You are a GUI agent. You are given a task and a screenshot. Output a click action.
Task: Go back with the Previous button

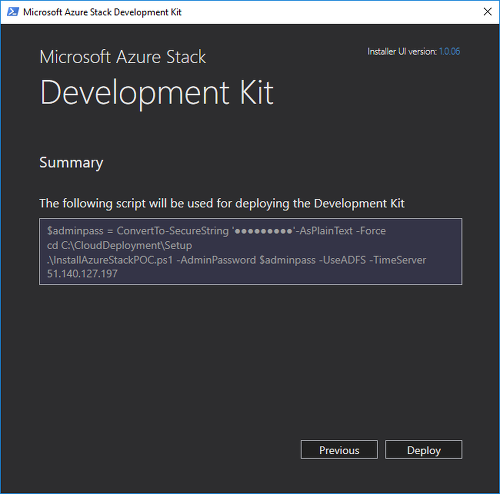click(x=339, y=450)
